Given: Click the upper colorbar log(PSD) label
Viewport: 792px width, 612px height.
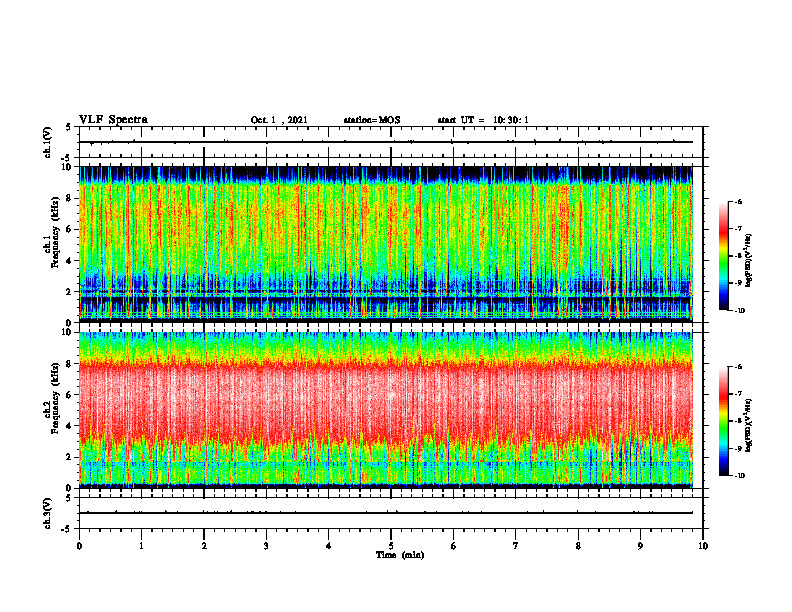Looking at the screenshot, I should pyautogui.click(x=749, y=261).
